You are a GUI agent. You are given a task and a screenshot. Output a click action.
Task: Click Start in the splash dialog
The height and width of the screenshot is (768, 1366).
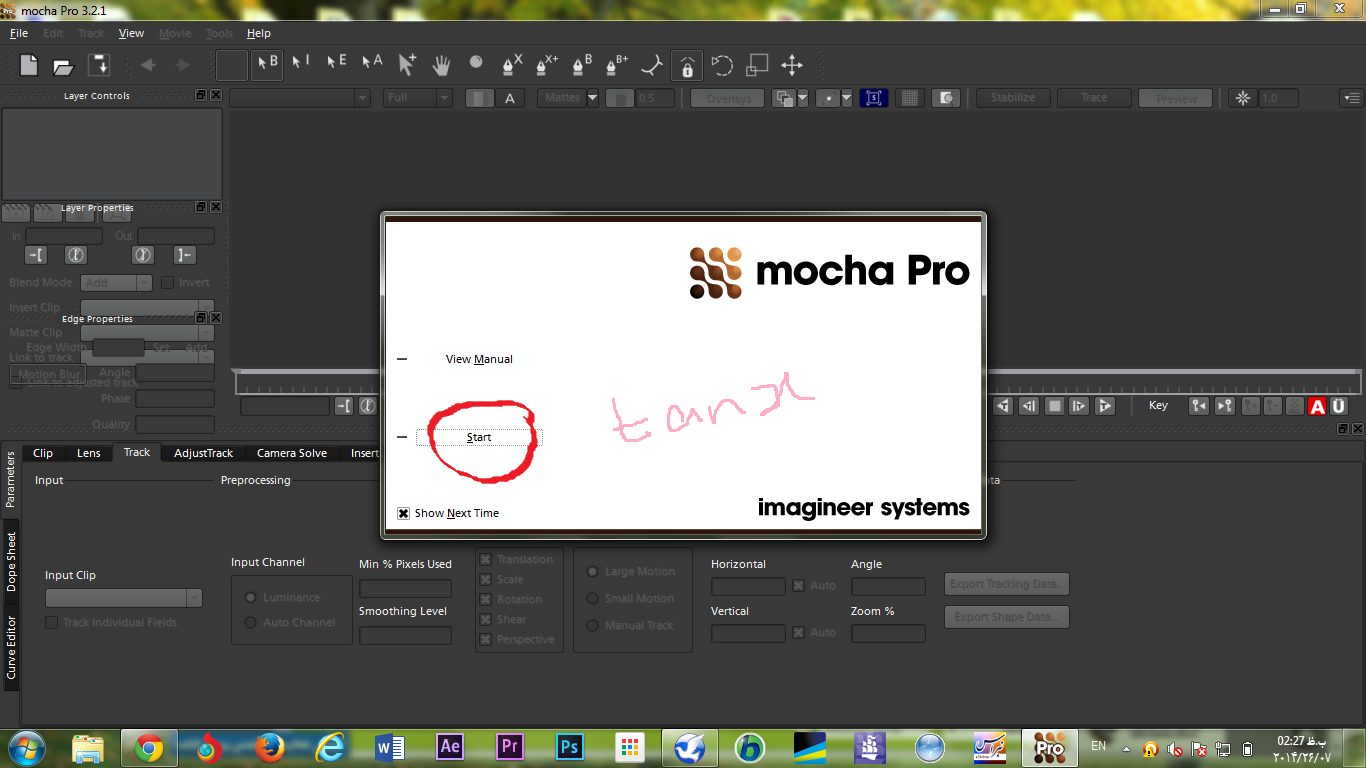[x=479, y=437]
